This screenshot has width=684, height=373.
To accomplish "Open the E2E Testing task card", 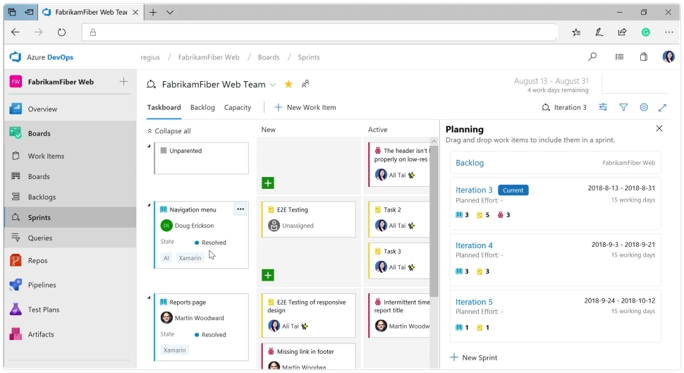I will click(x=308, y=219).
